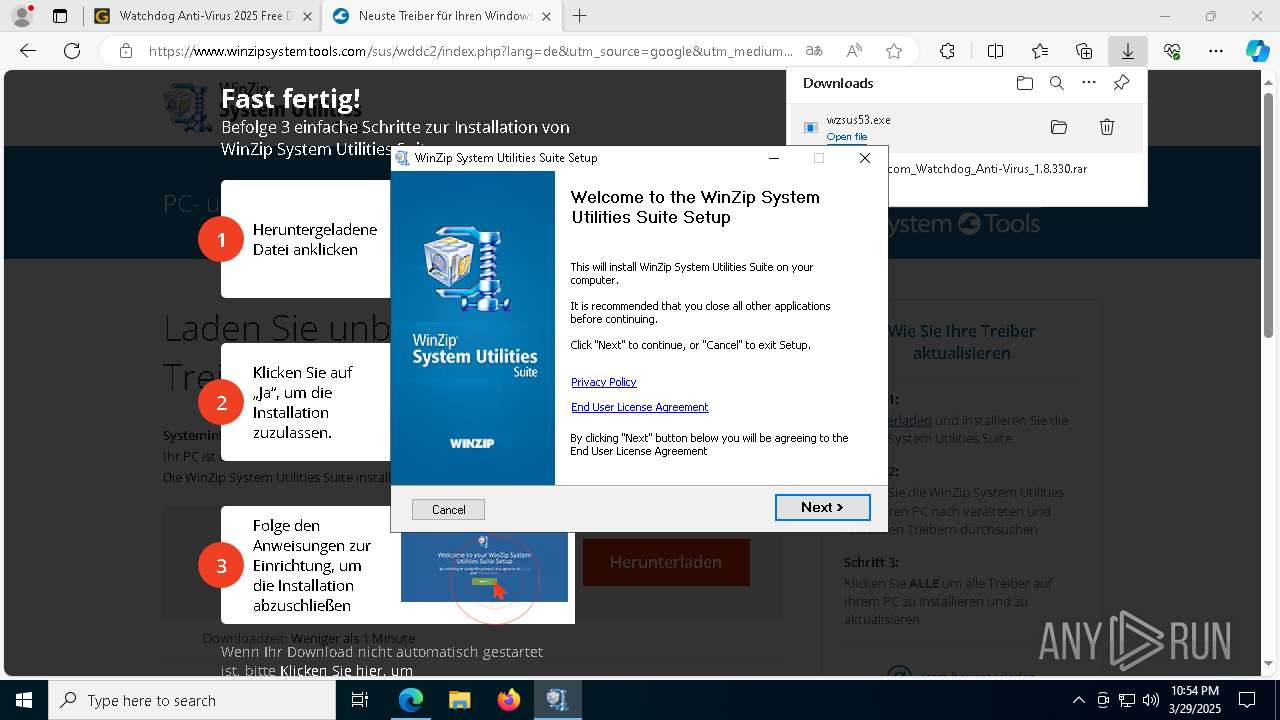Open Firefox from taskbar
The width and height of the screenshot is (1280, 720).
508,700
